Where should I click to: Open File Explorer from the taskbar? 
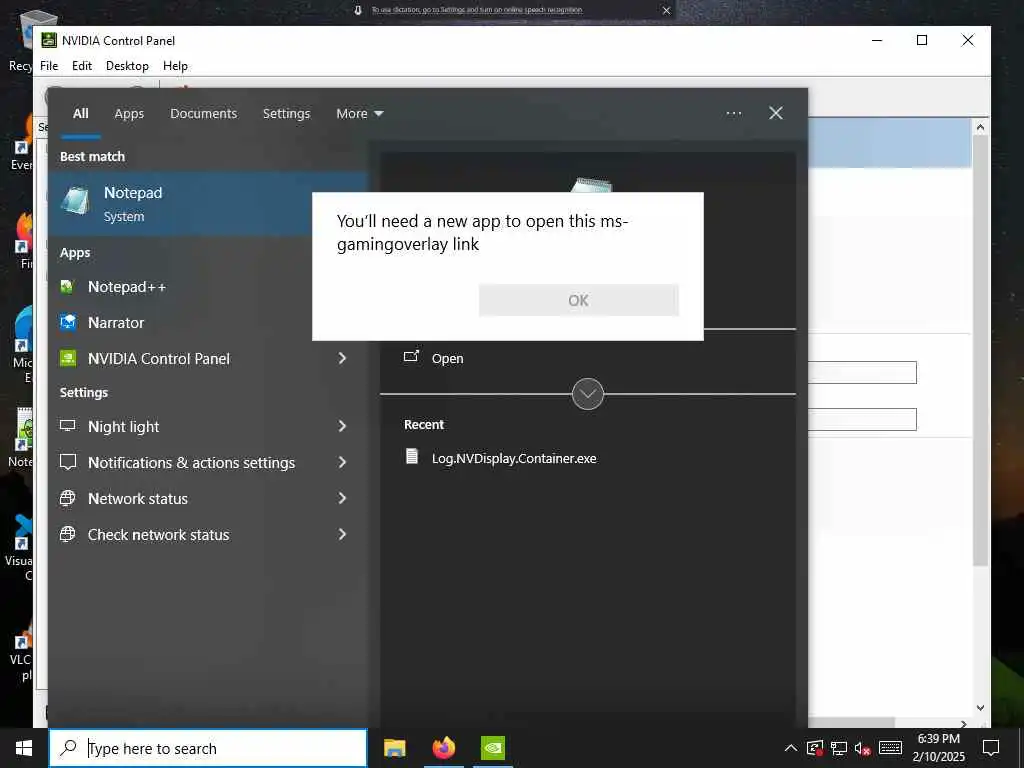click(394, 748)
